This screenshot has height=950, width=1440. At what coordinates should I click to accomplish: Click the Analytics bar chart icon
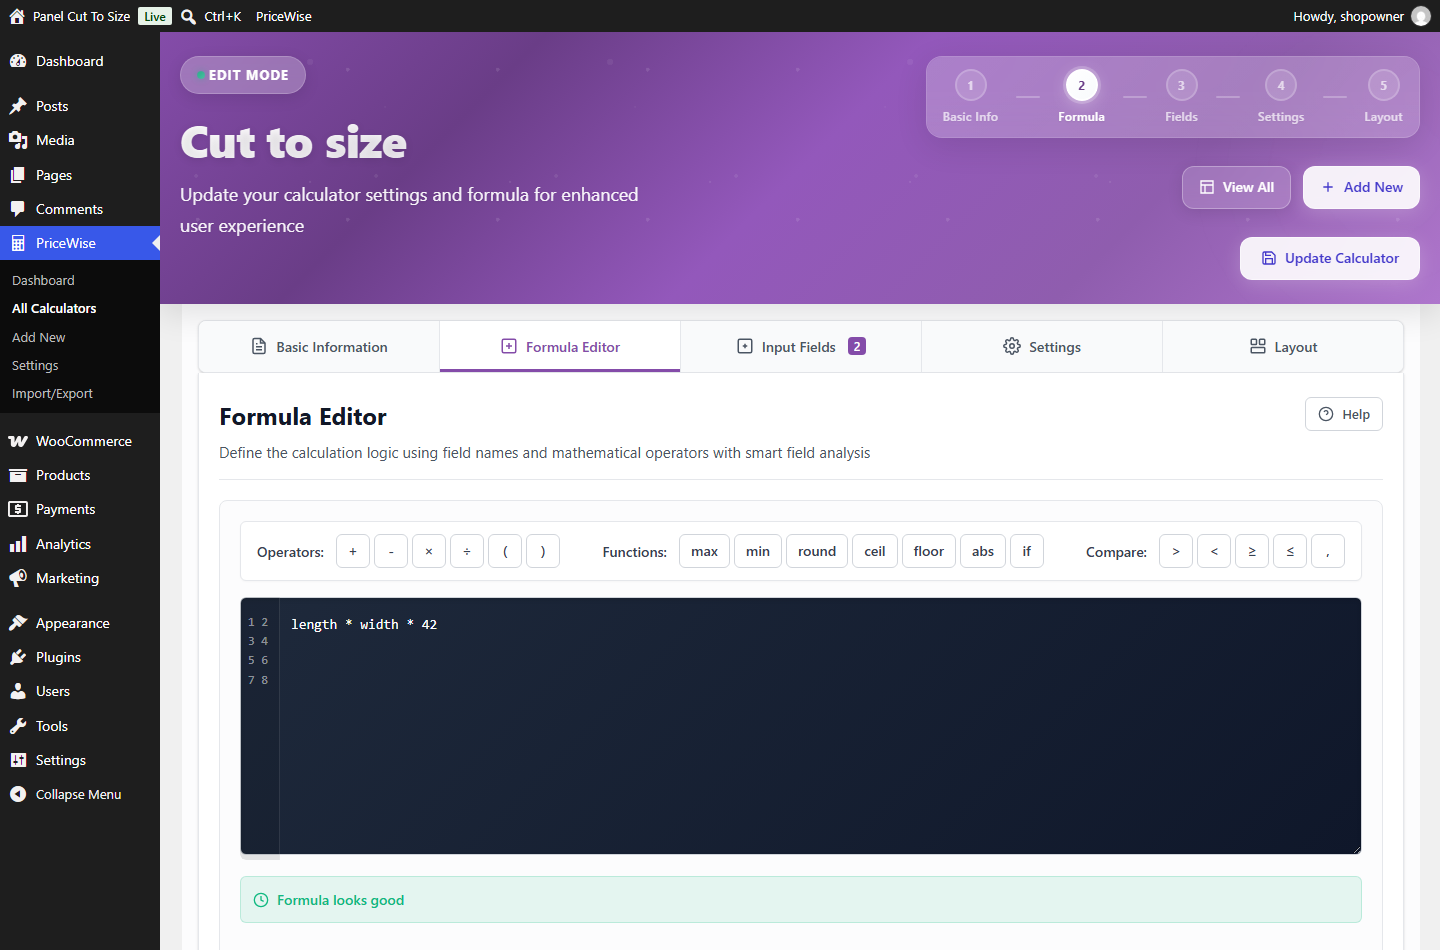coord(18,544)
